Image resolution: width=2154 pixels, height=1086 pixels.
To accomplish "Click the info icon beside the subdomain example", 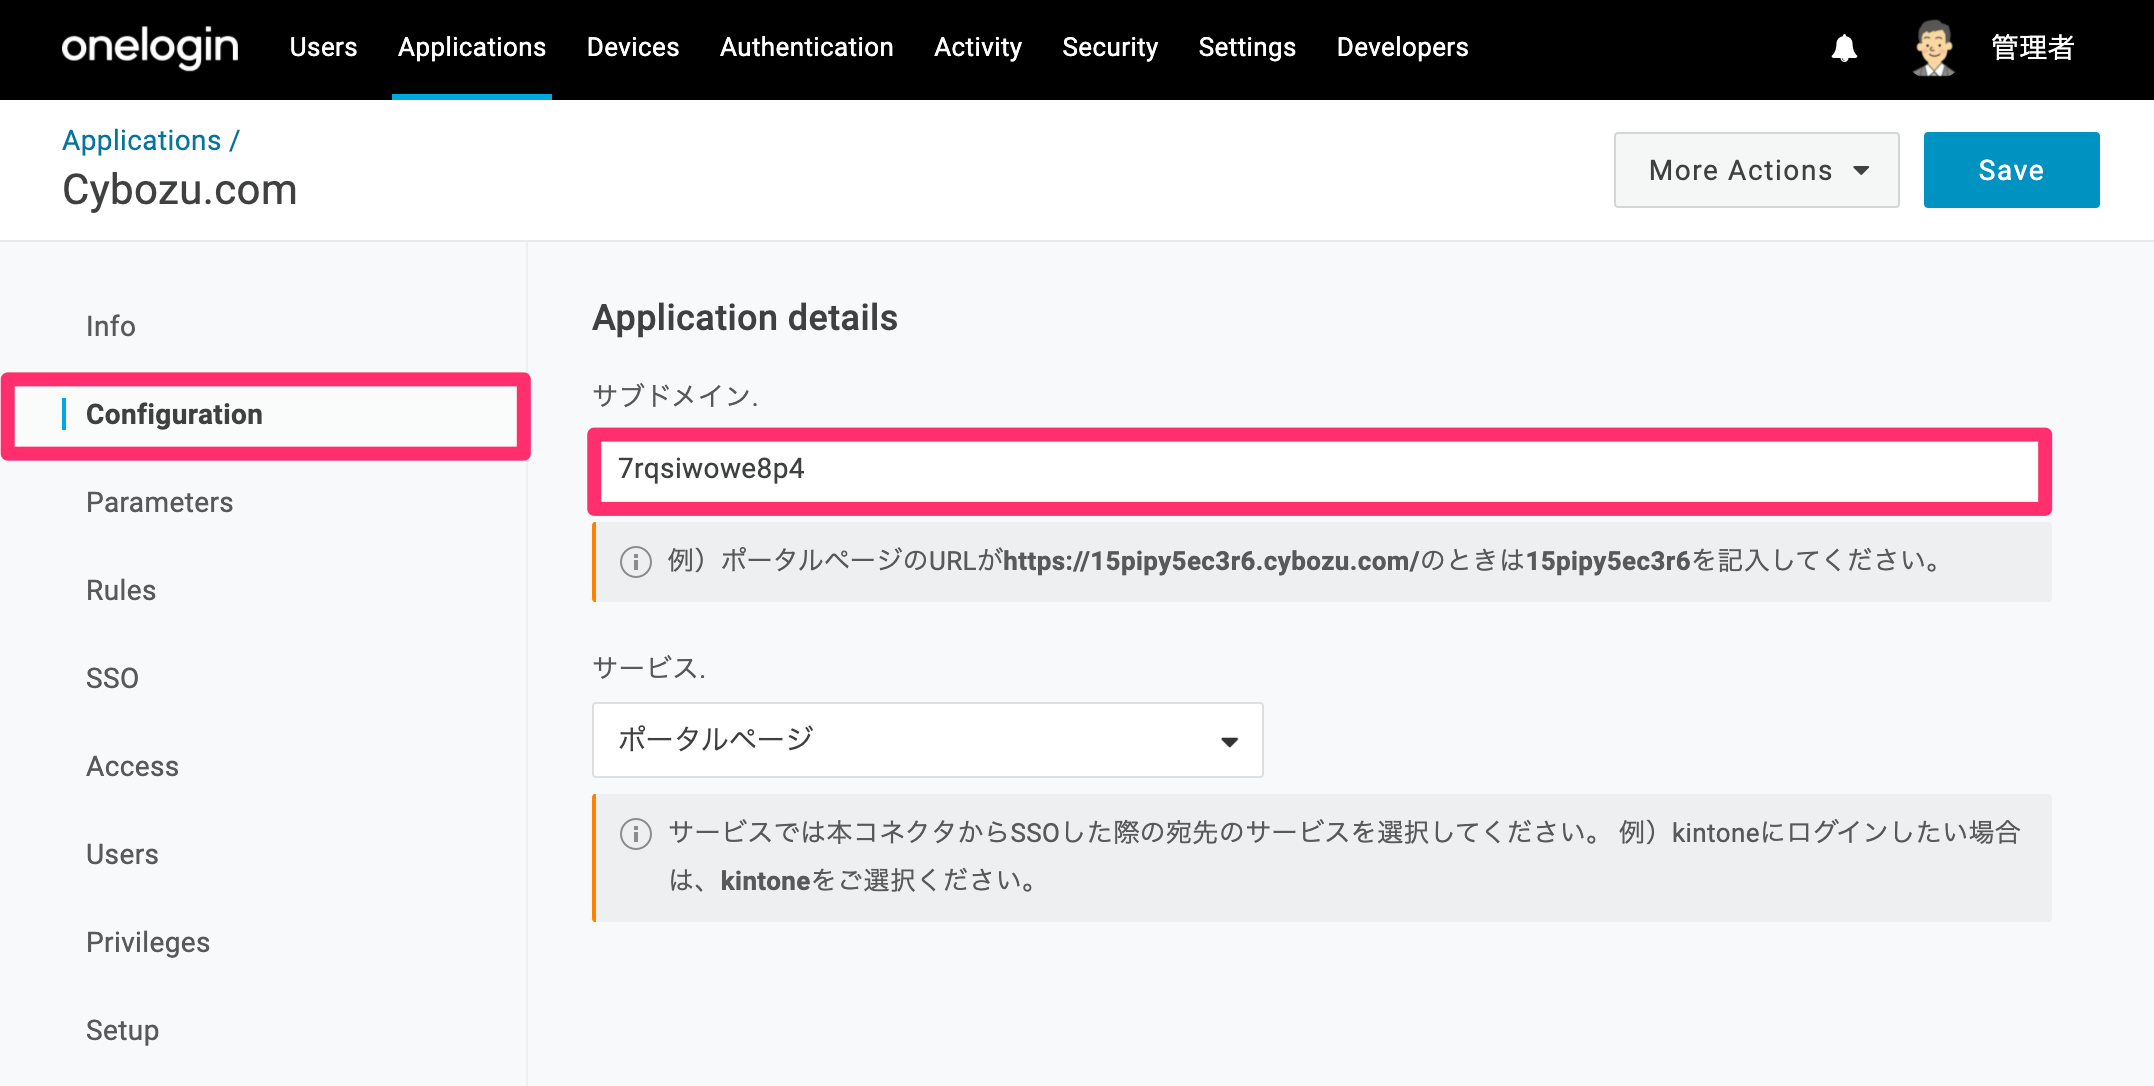I will 636,561.
